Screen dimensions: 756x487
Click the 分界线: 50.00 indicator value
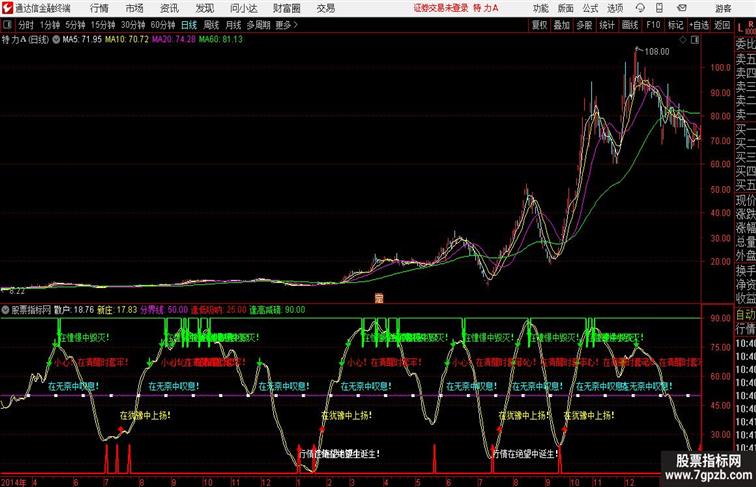coord(164,310)
